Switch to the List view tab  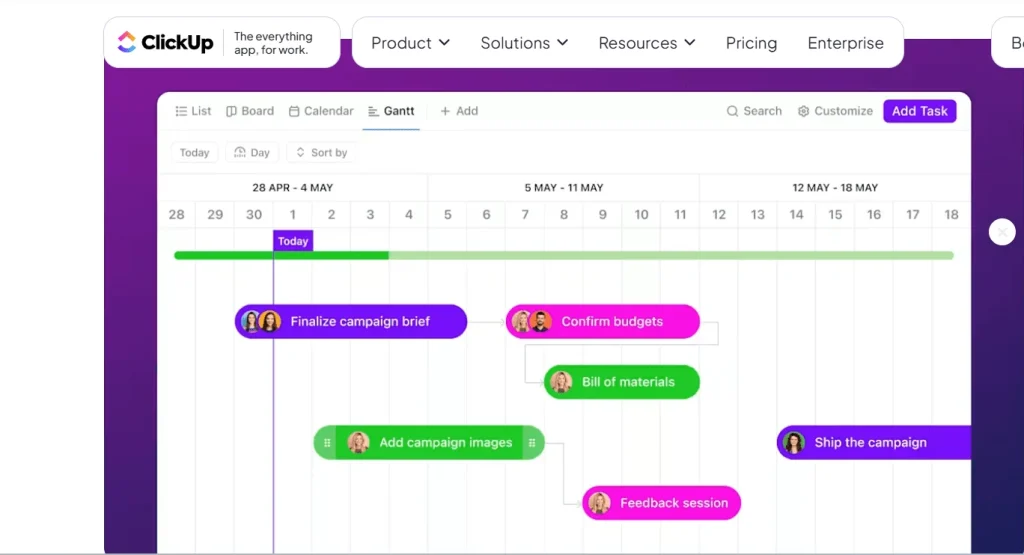(193, 111)
